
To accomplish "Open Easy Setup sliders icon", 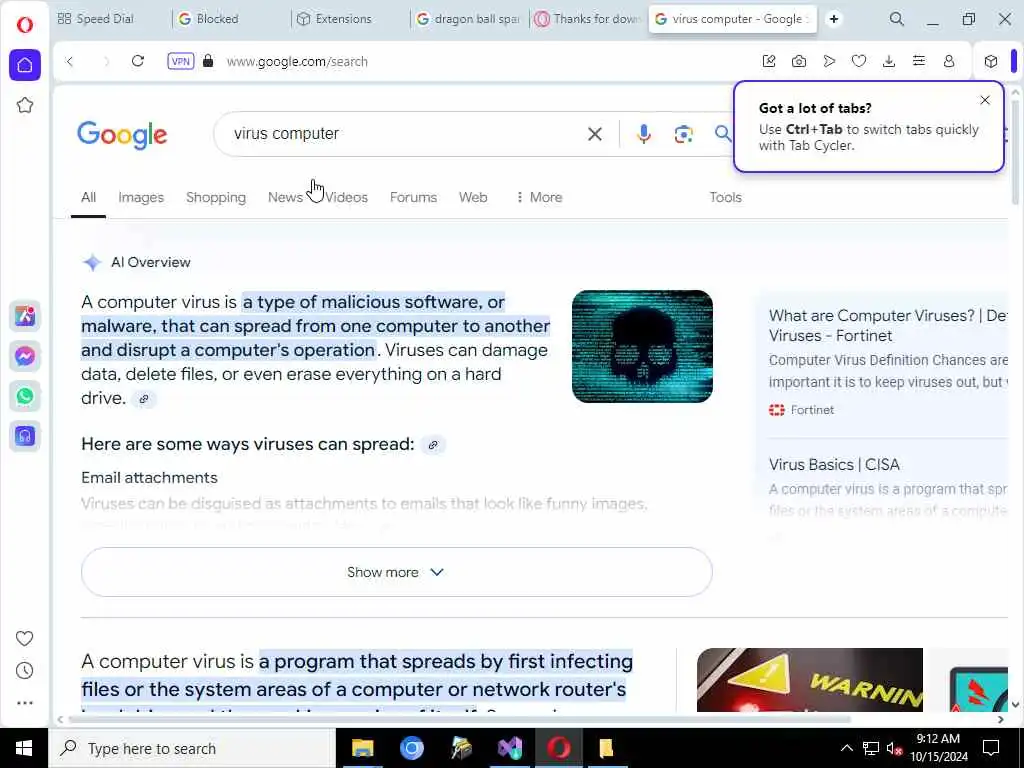I will 919,61.
